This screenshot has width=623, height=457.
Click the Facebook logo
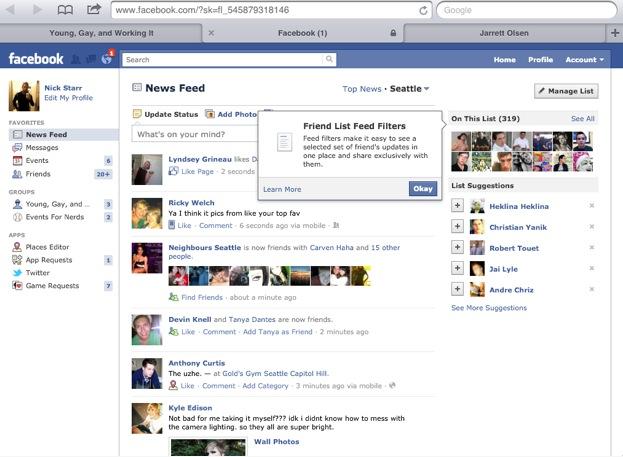36,59
